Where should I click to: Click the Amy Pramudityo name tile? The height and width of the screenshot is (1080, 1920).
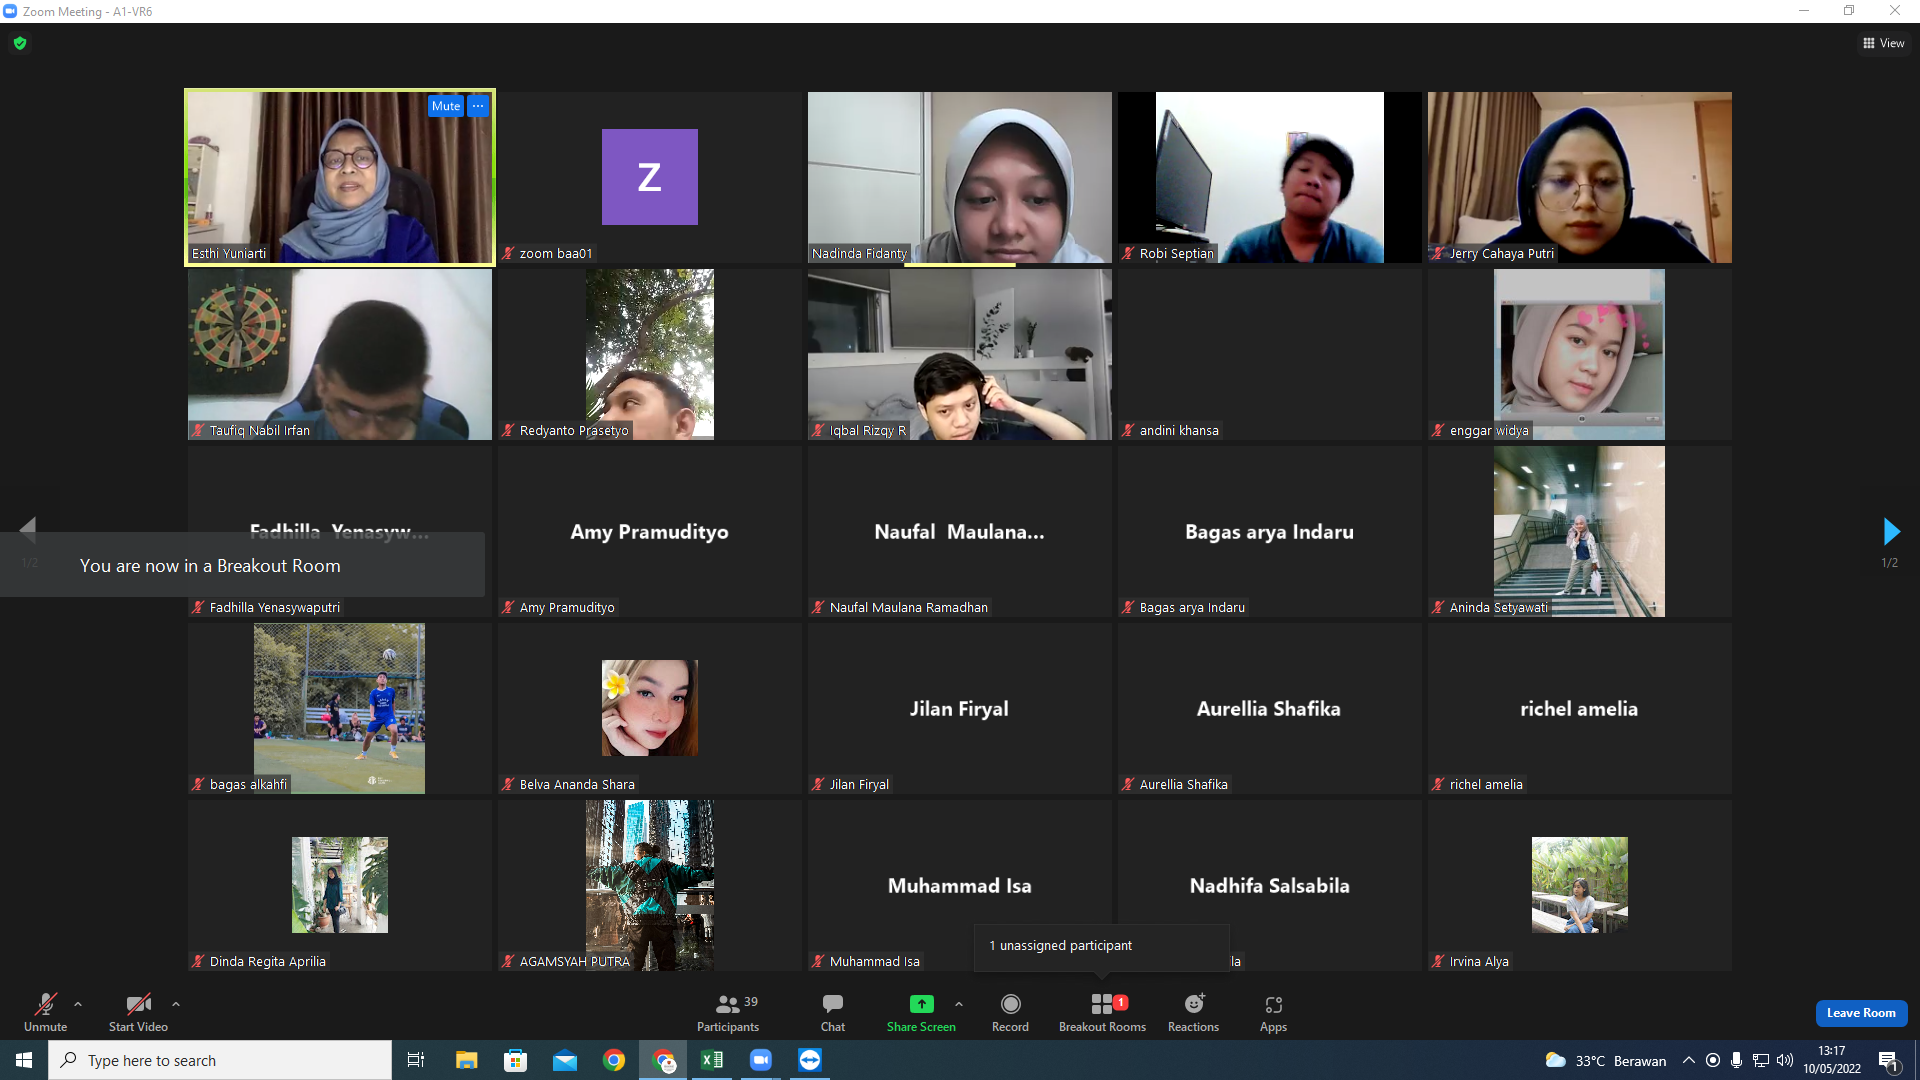(650, 532)
